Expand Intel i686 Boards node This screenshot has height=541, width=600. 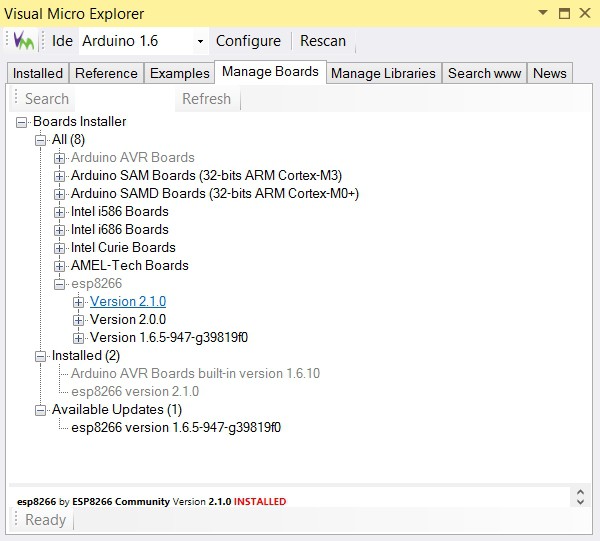click(x=59, y=230)
